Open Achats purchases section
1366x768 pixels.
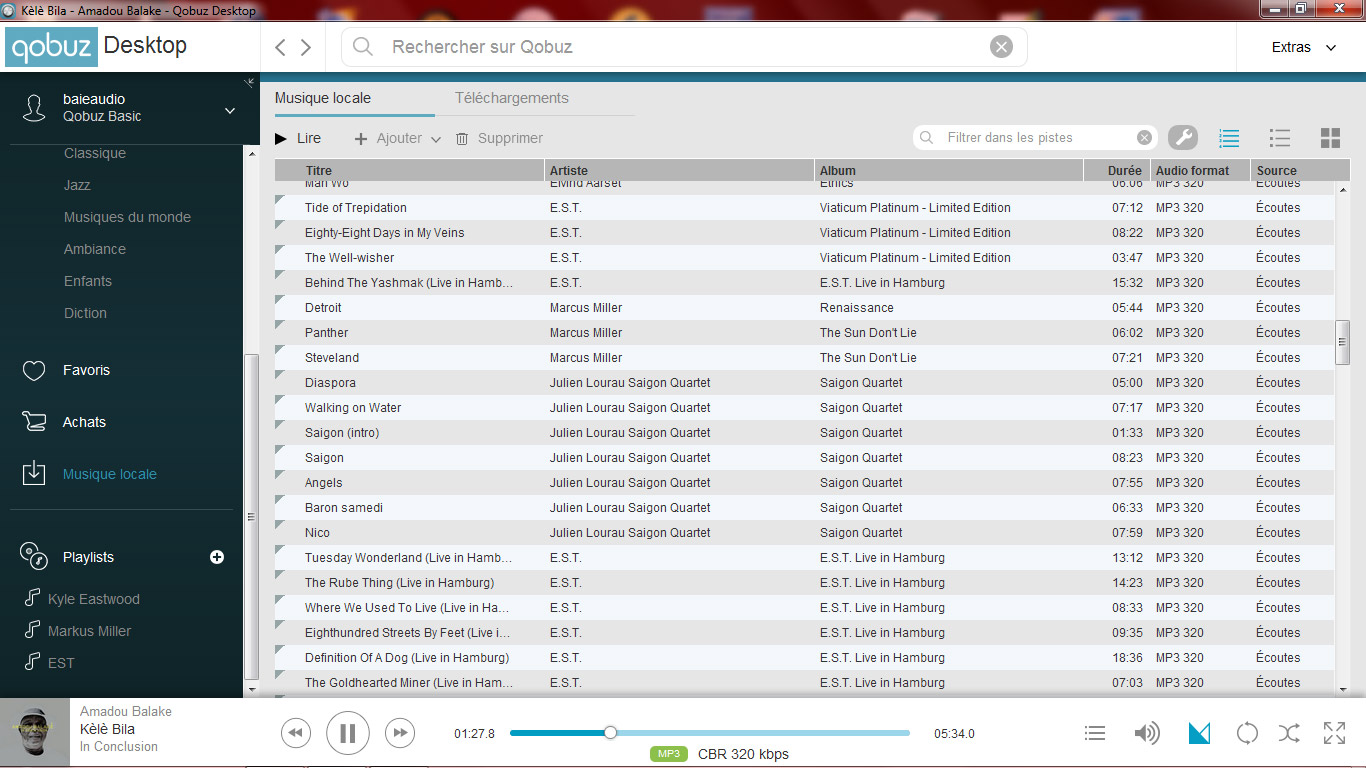pyautogui.click(x=84, y=422)
